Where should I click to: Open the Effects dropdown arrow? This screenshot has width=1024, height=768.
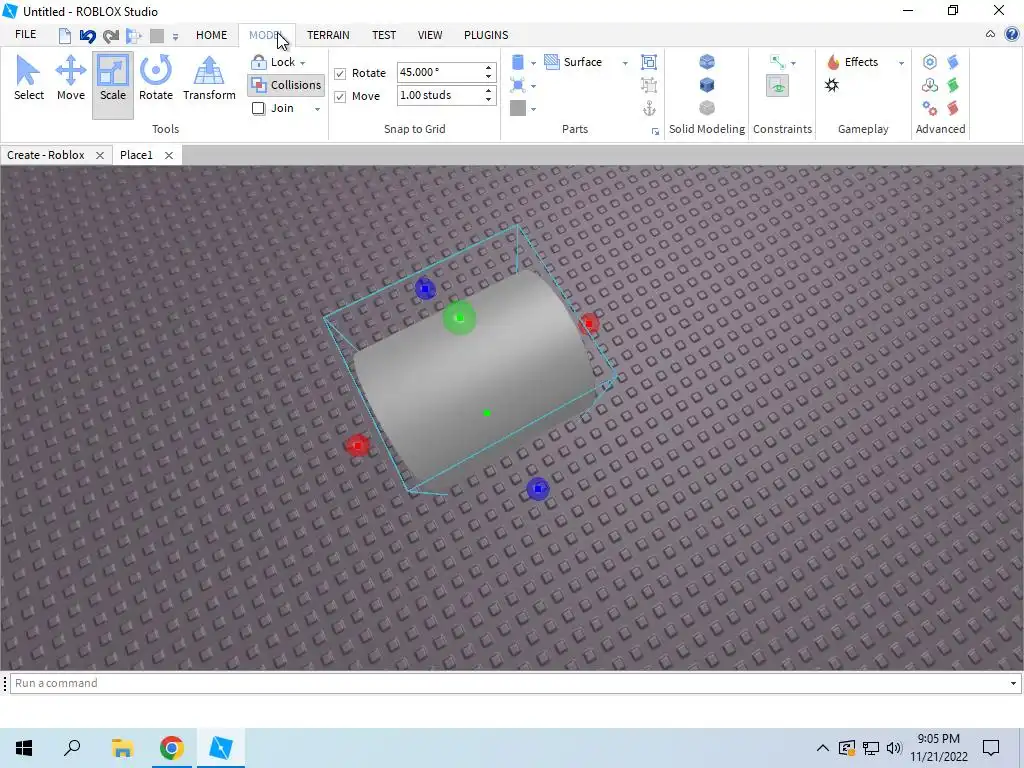[x=901, y=63]
